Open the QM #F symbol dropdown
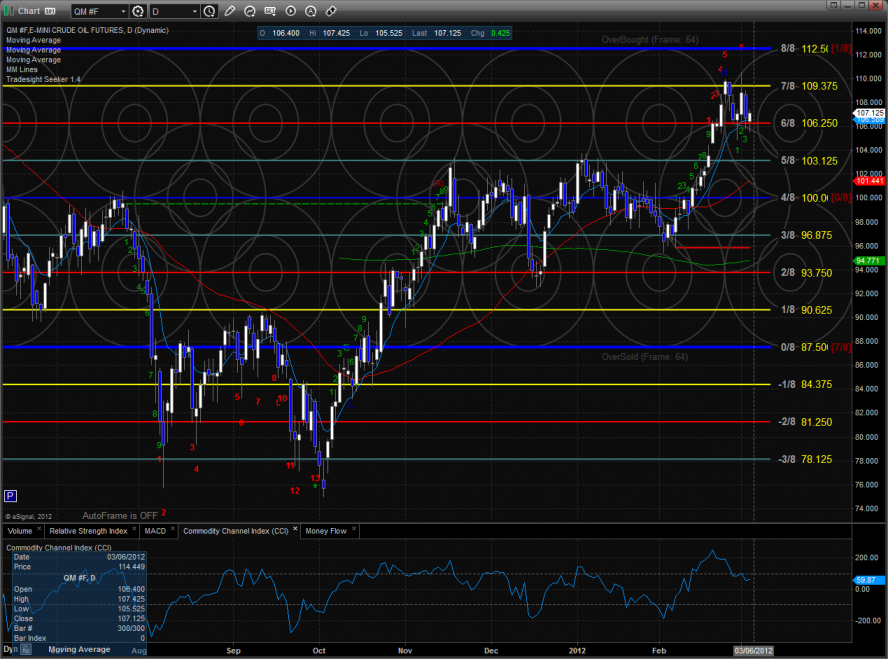Screen dimensions: 888x659 point(122,11)
